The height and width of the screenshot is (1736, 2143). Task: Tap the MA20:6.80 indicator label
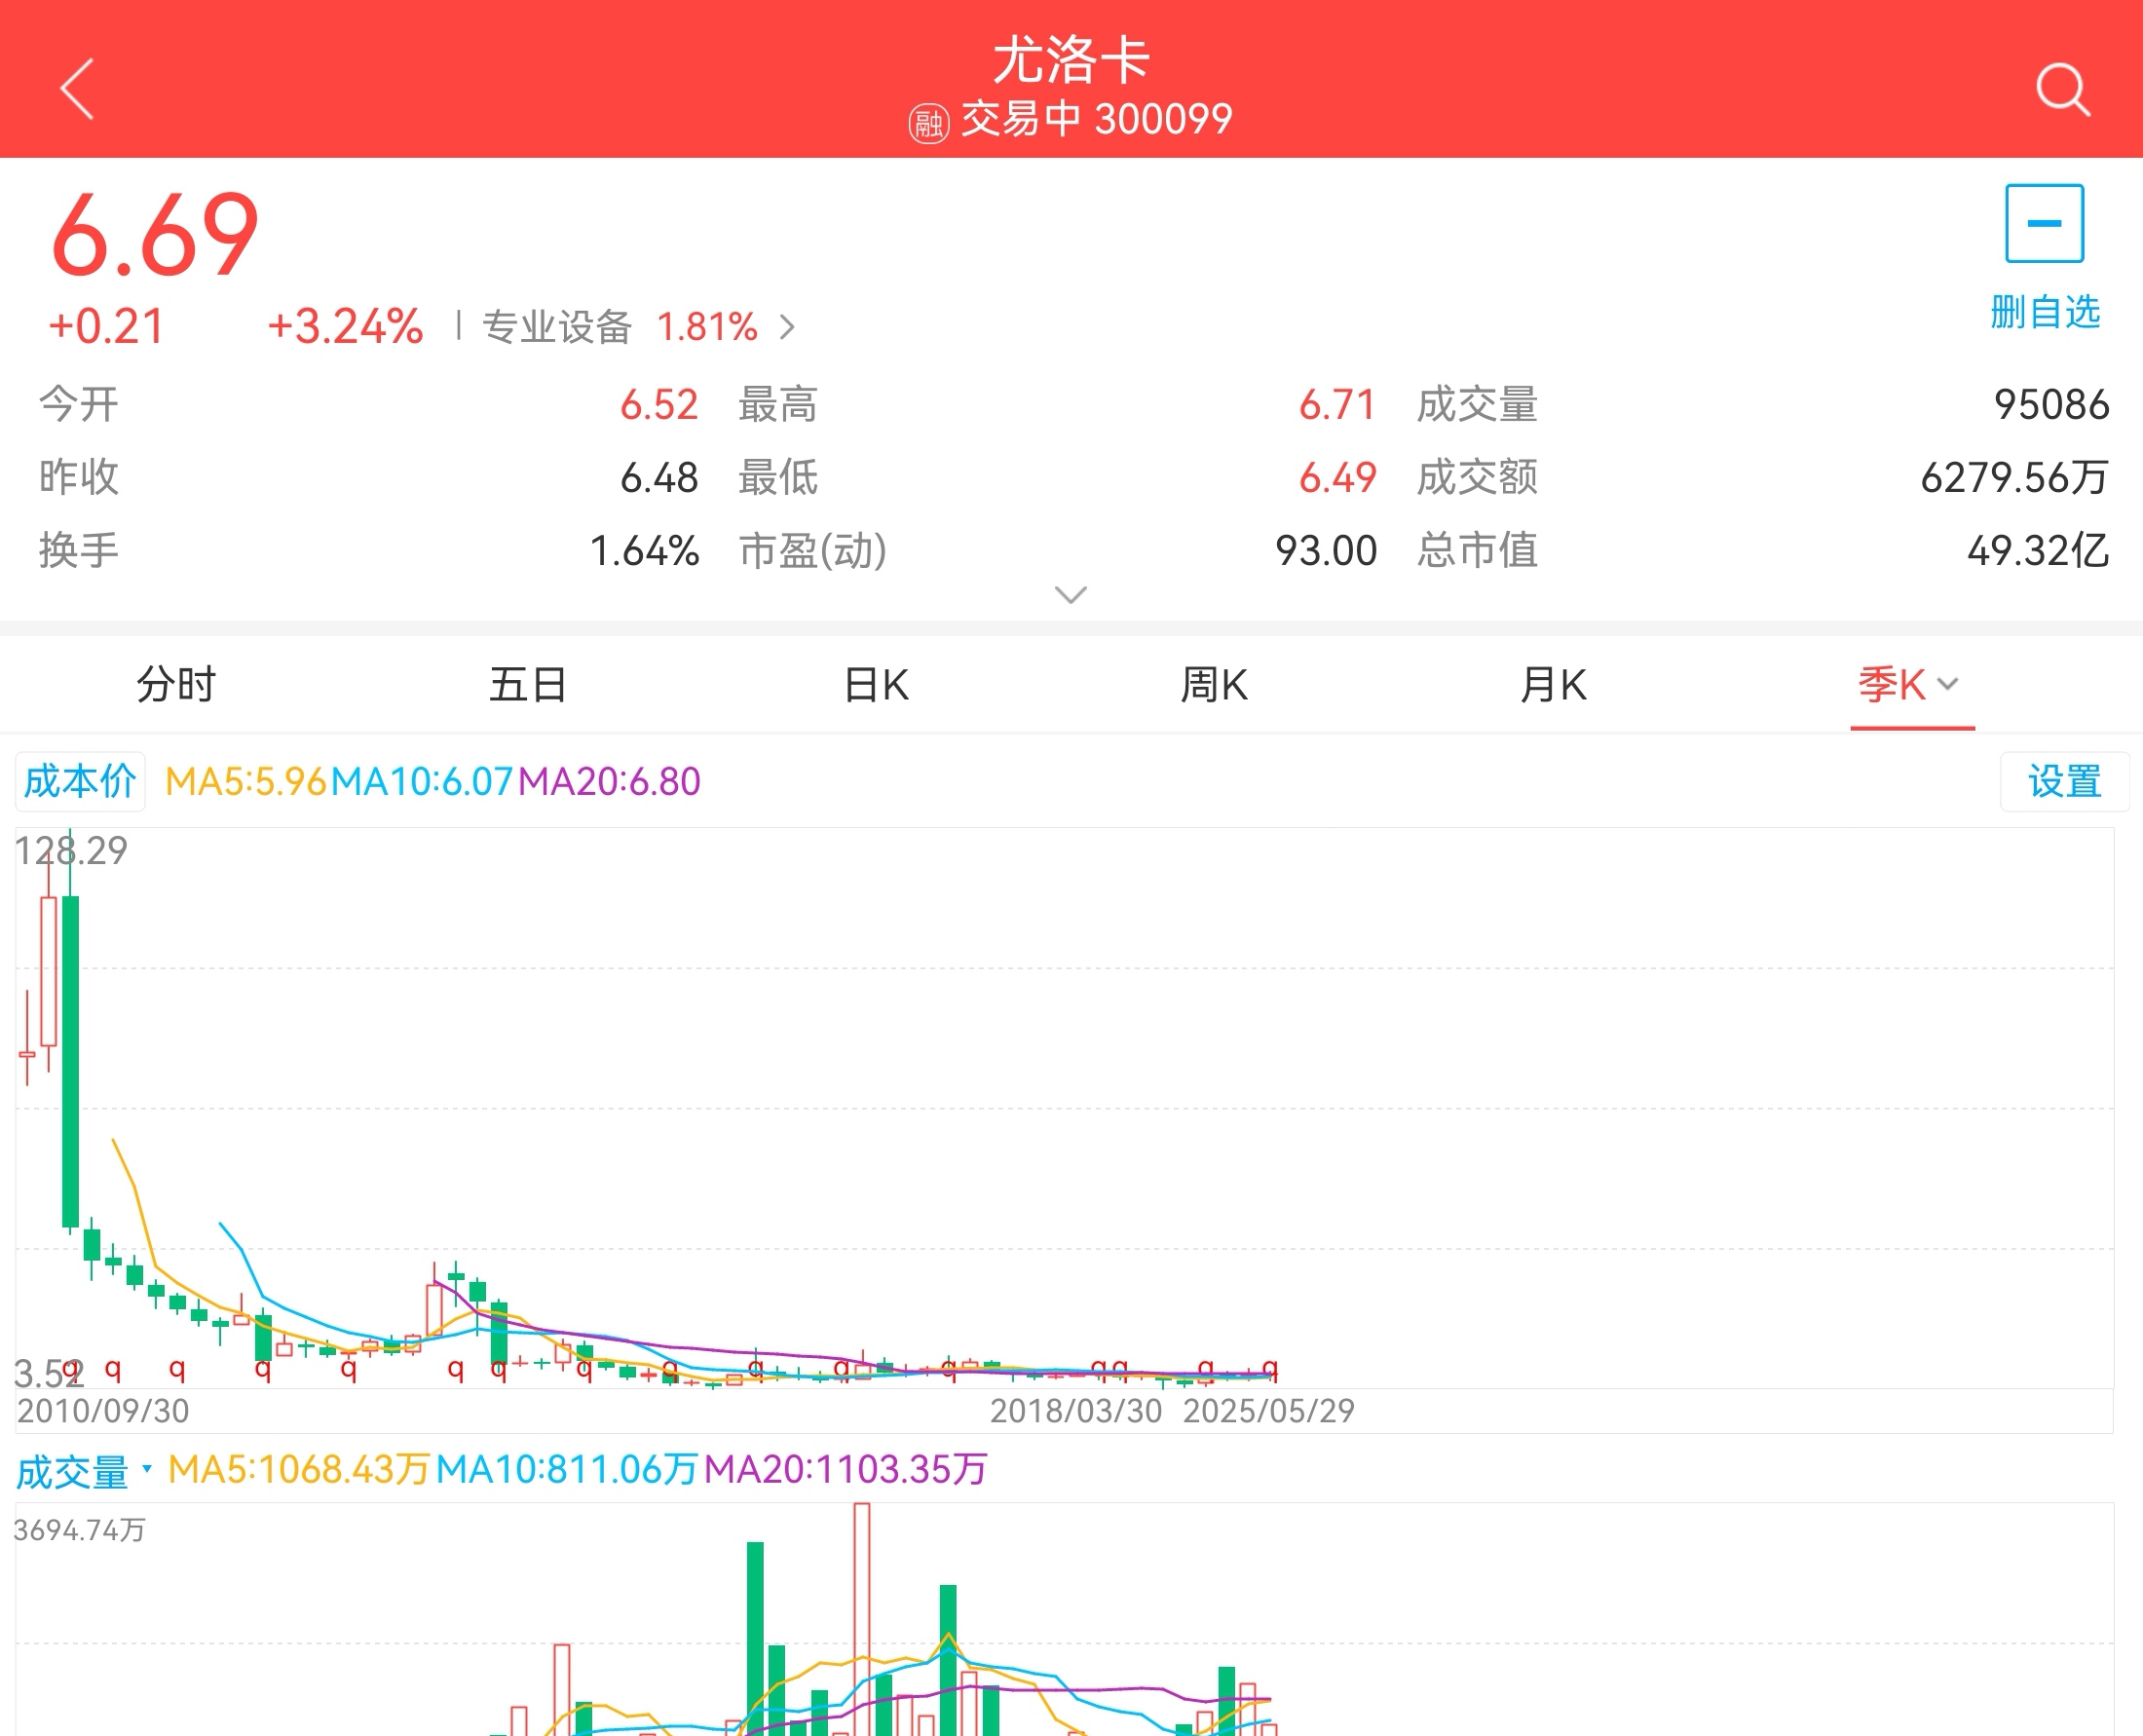point(609,781)
